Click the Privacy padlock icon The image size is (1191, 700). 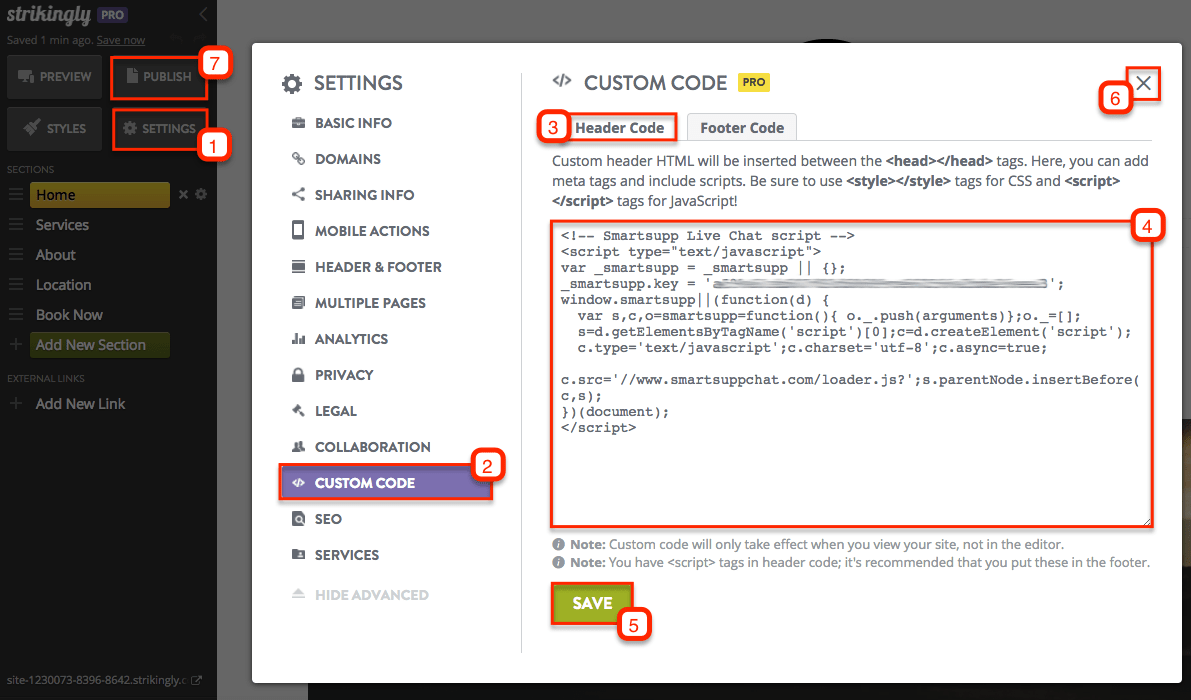pos(299,374)
